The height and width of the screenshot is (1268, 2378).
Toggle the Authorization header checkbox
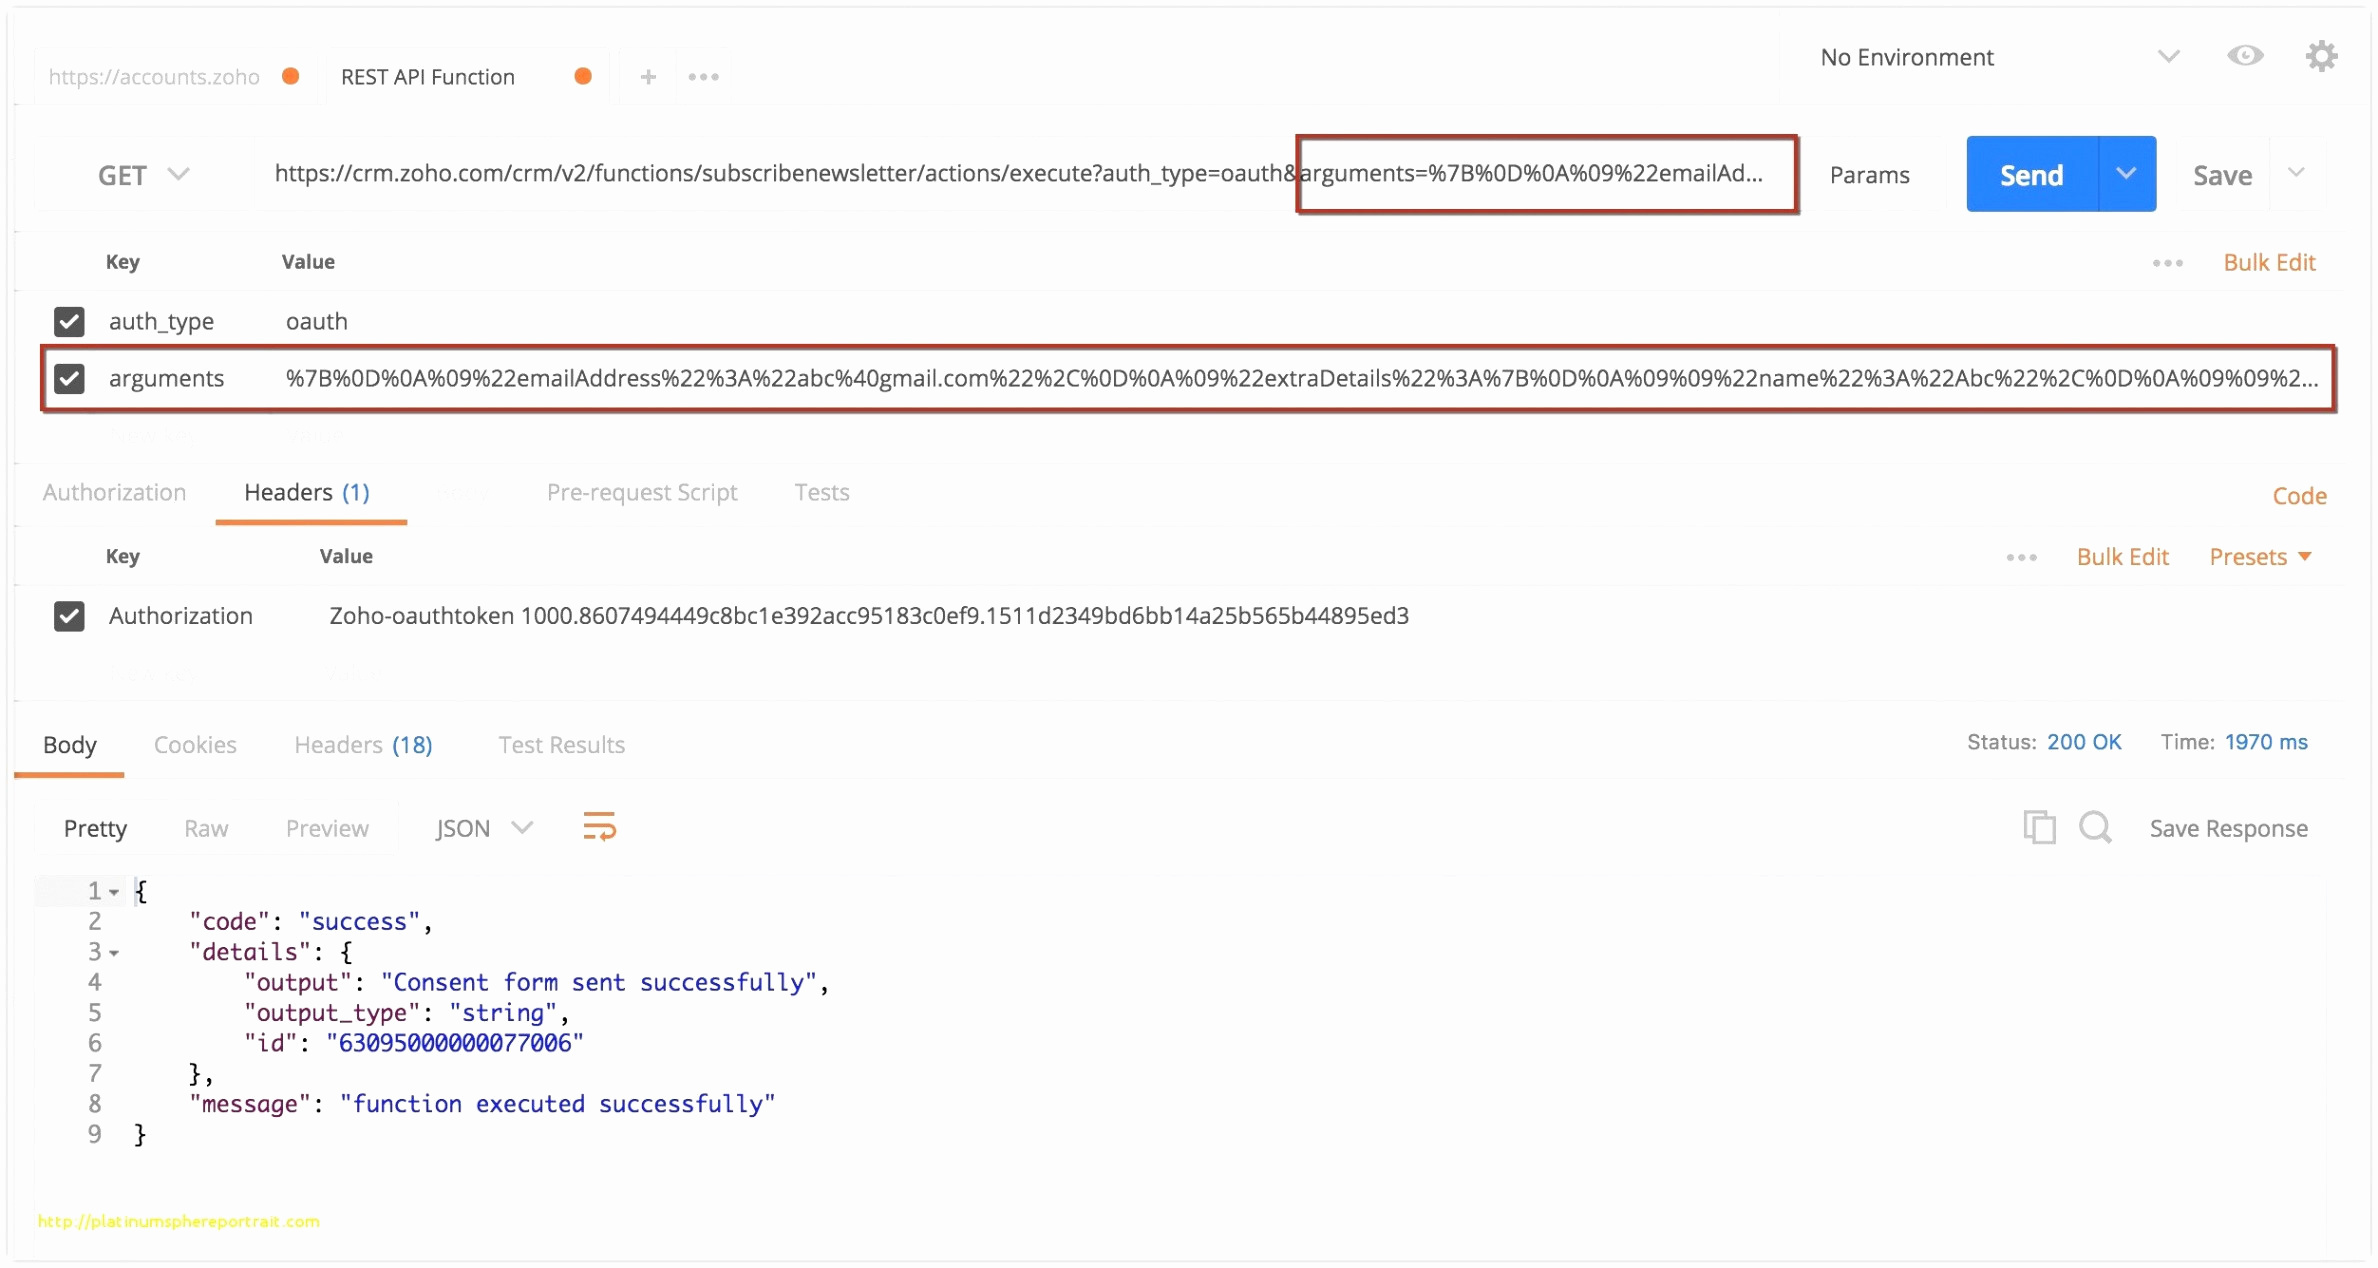(71, 615)
